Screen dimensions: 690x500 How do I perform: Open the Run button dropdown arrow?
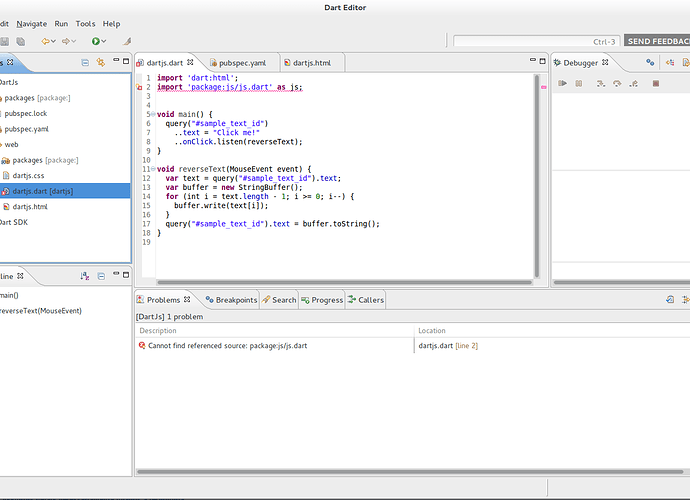(x=104, y=41)
